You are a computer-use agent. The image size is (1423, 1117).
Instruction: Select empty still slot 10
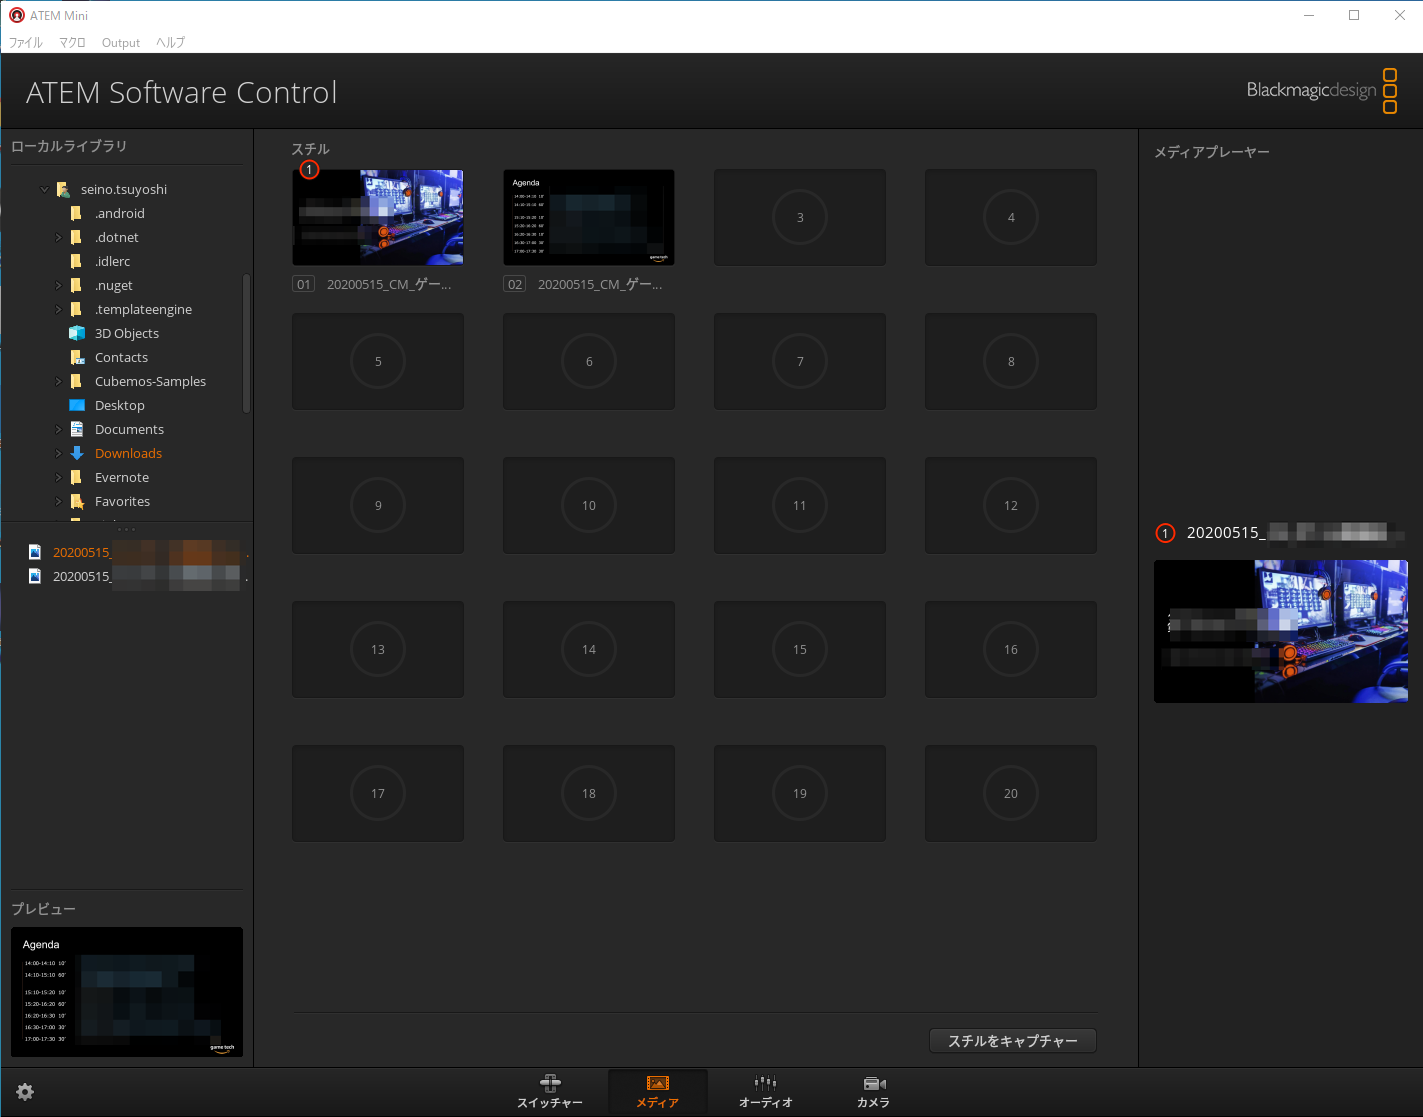[589, 505]
